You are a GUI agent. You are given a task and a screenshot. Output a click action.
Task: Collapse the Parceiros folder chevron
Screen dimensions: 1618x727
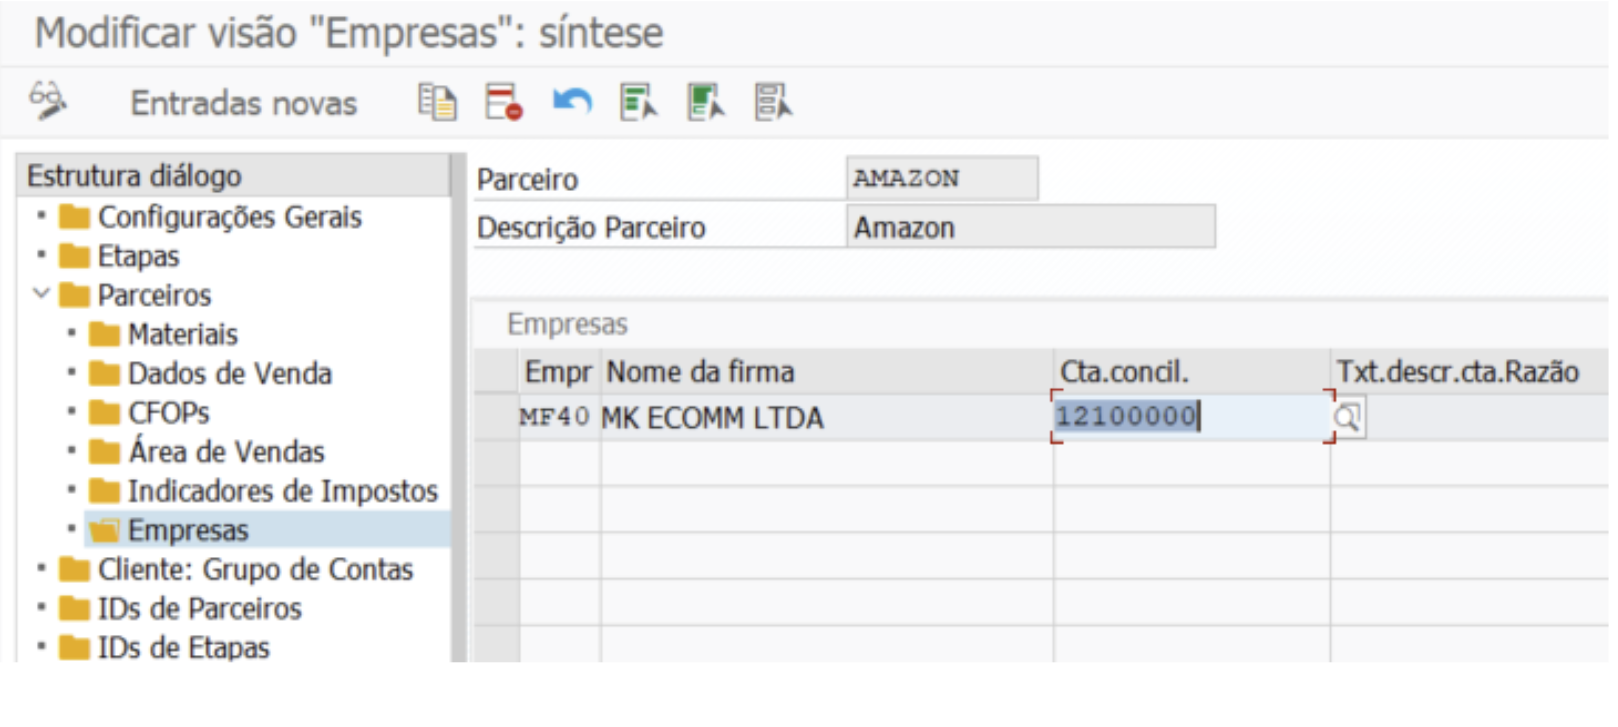41,294
